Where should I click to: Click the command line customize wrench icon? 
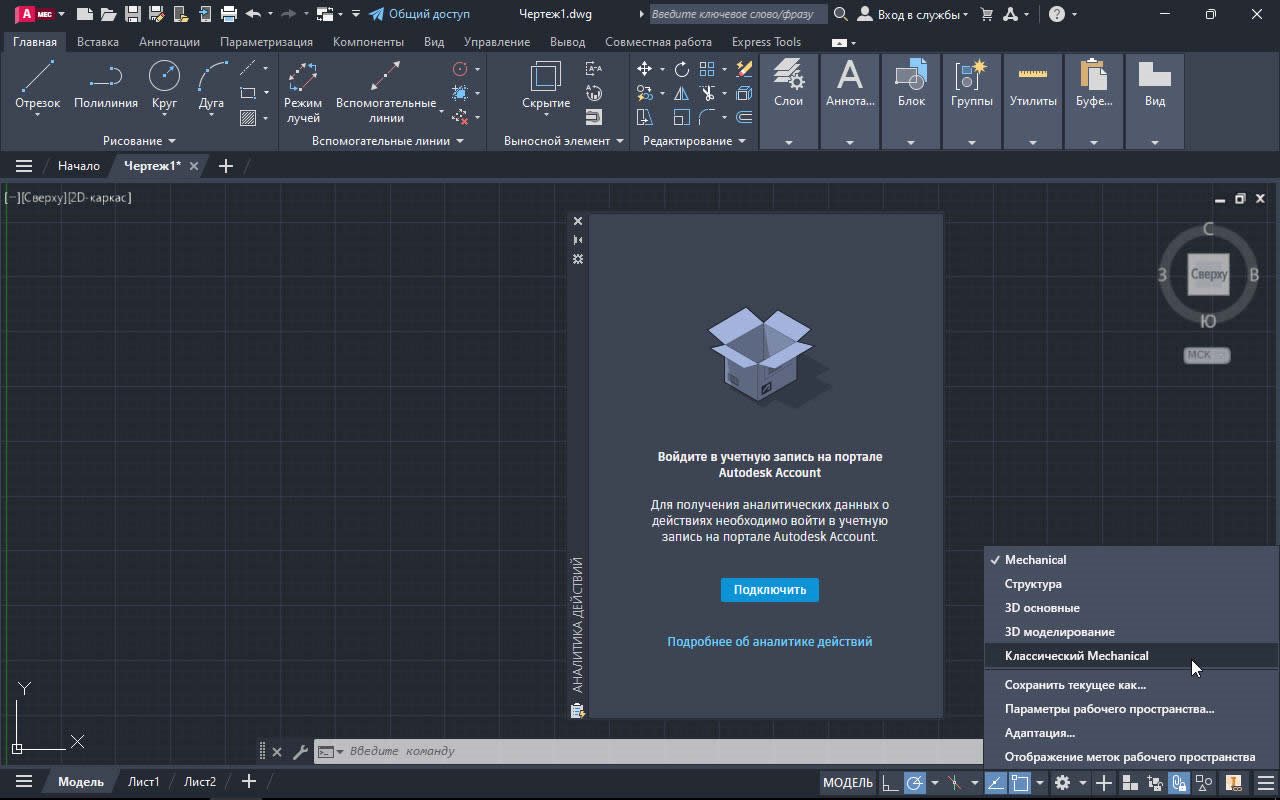300,751
